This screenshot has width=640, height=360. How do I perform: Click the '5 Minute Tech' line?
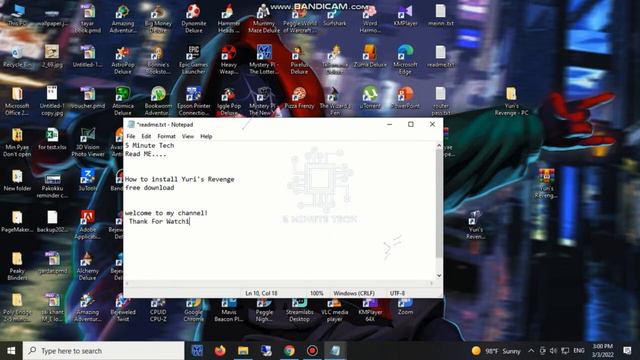pyautogui.click(x=149, y=145)
